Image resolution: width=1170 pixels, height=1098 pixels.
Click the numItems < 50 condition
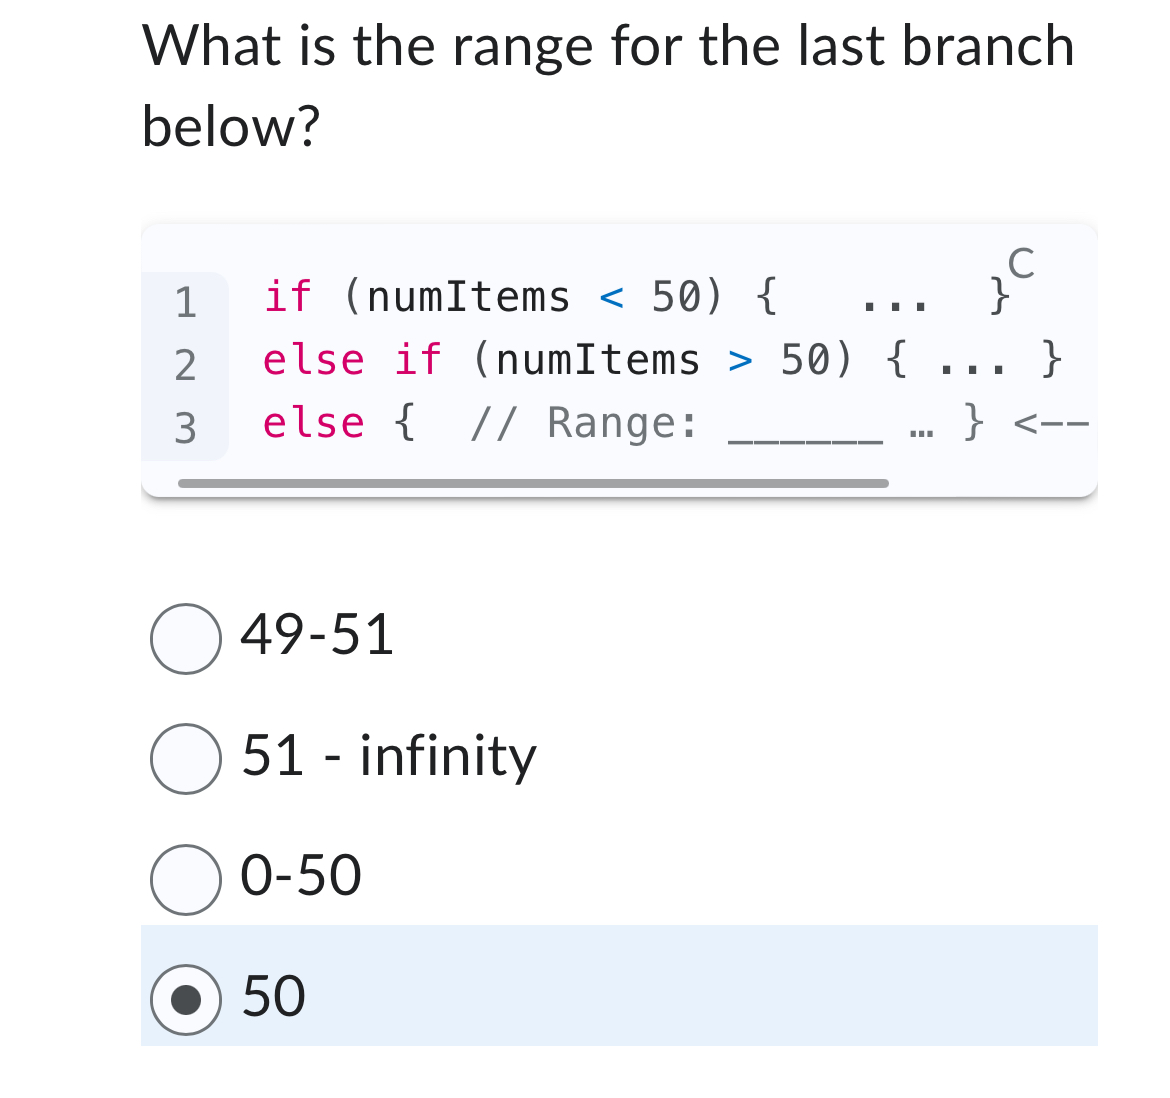(532, 296)
